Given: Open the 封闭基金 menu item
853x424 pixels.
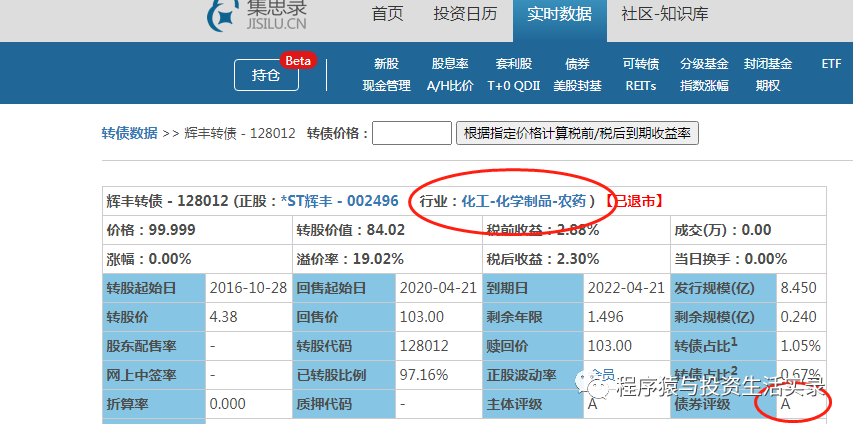Looking at the screenshot, I should coord(768,64).
